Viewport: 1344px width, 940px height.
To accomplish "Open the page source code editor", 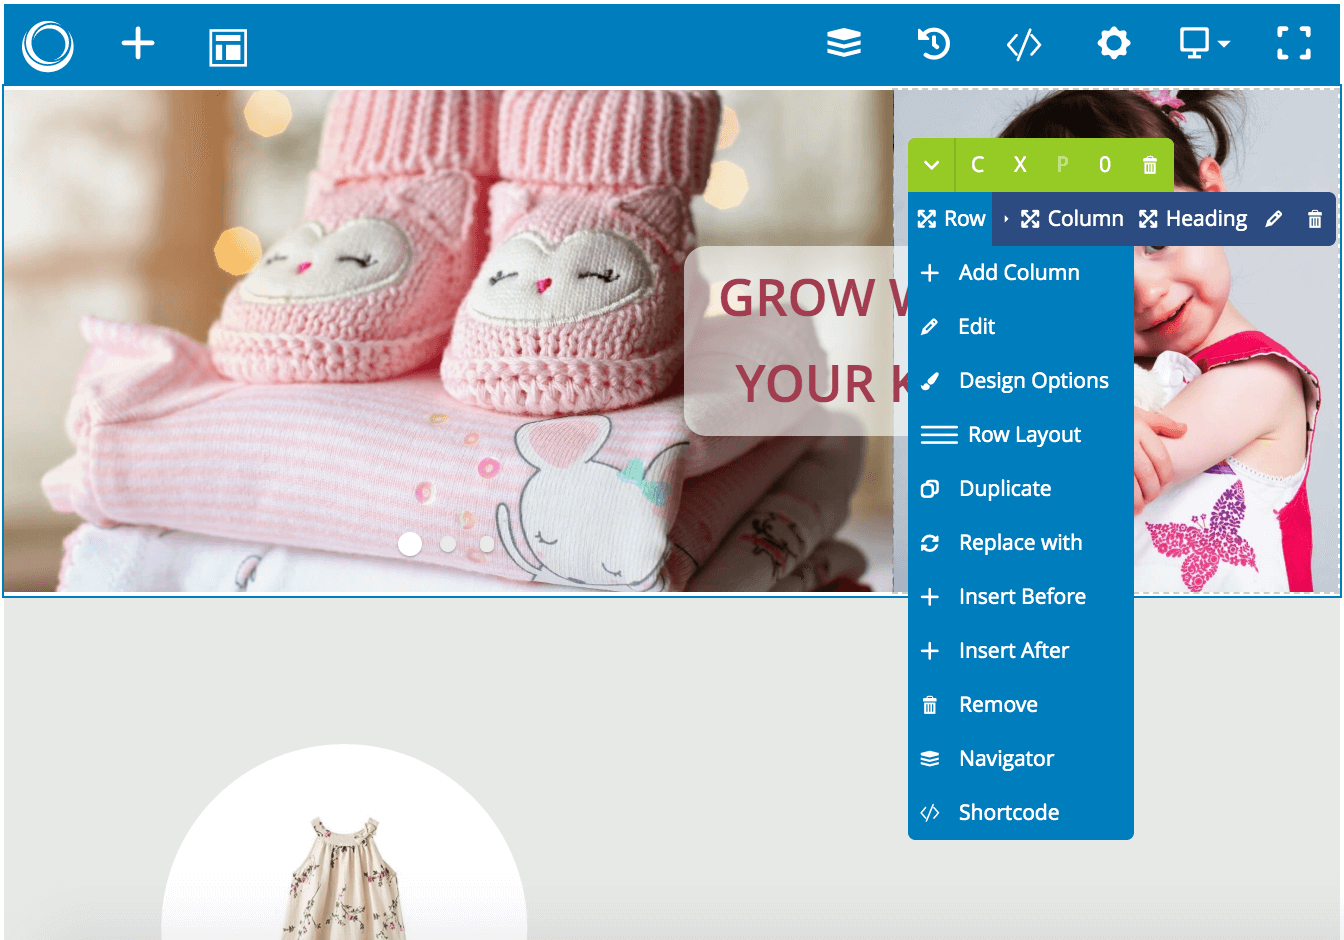I will coord(1023,44).
